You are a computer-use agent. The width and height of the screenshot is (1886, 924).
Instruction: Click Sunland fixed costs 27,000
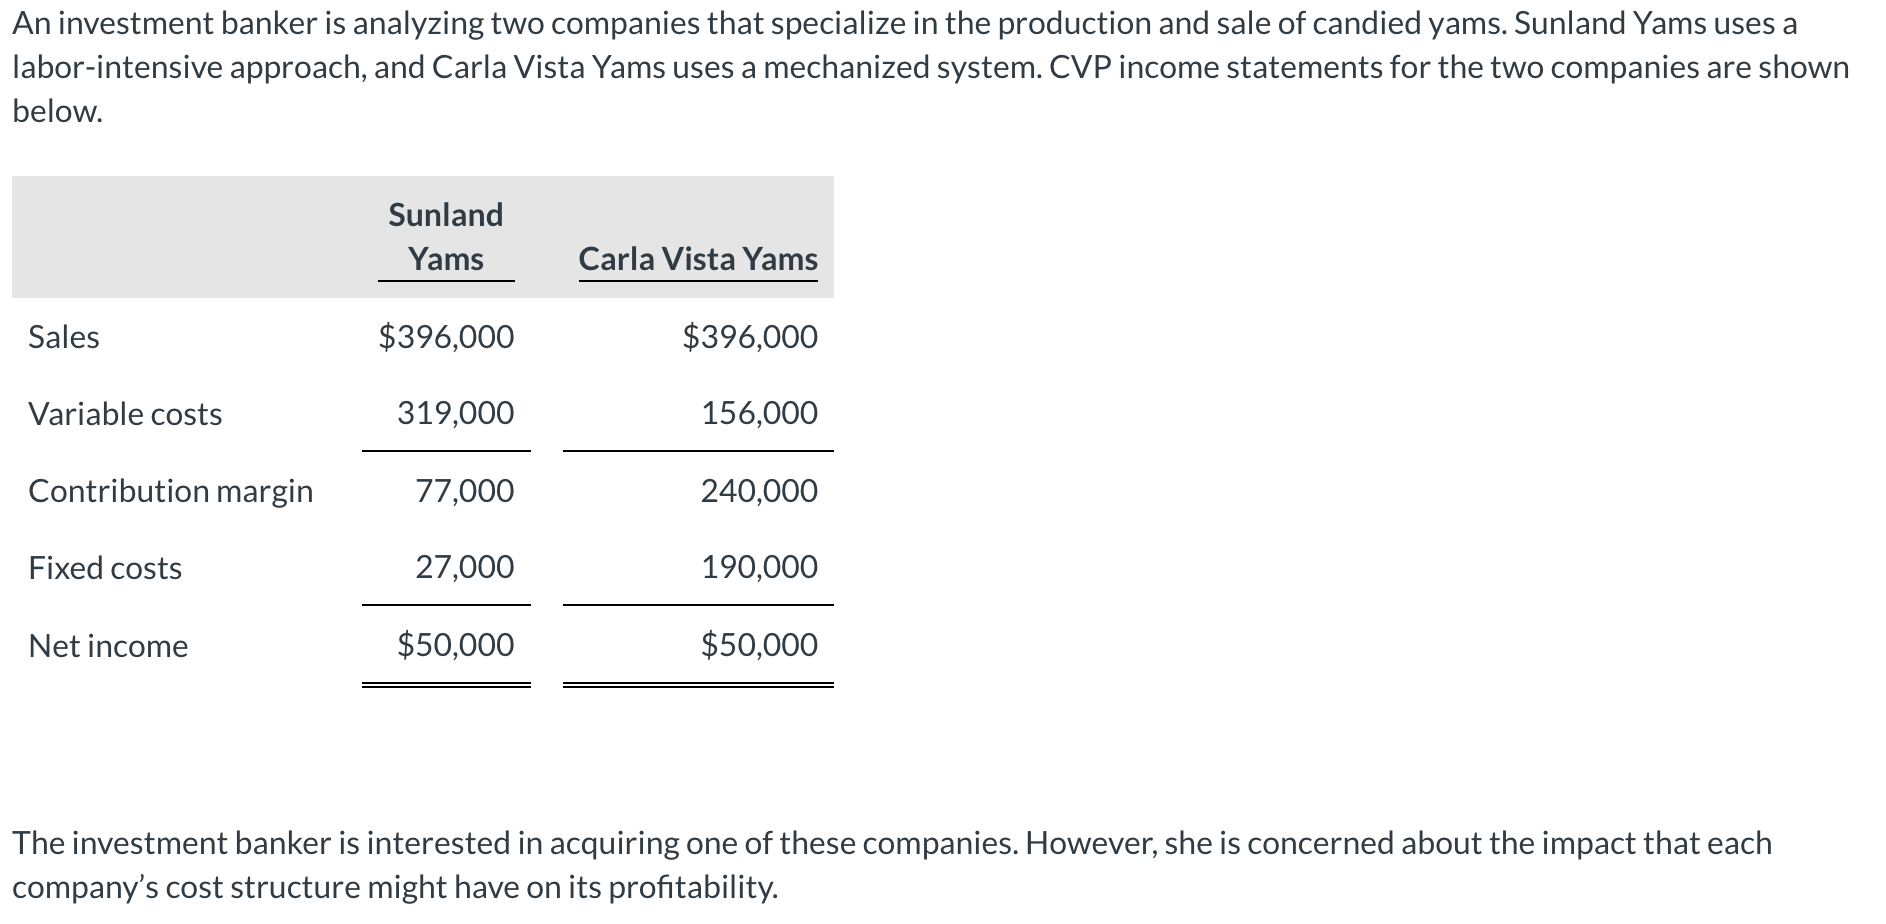click(x=465, y=568)
